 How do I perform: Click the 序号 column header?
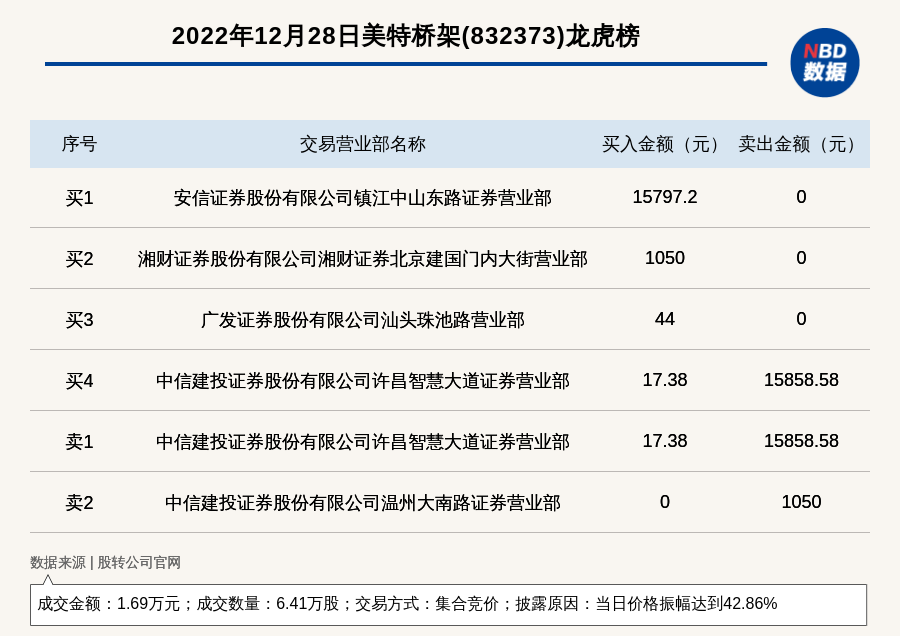[79, 144]
